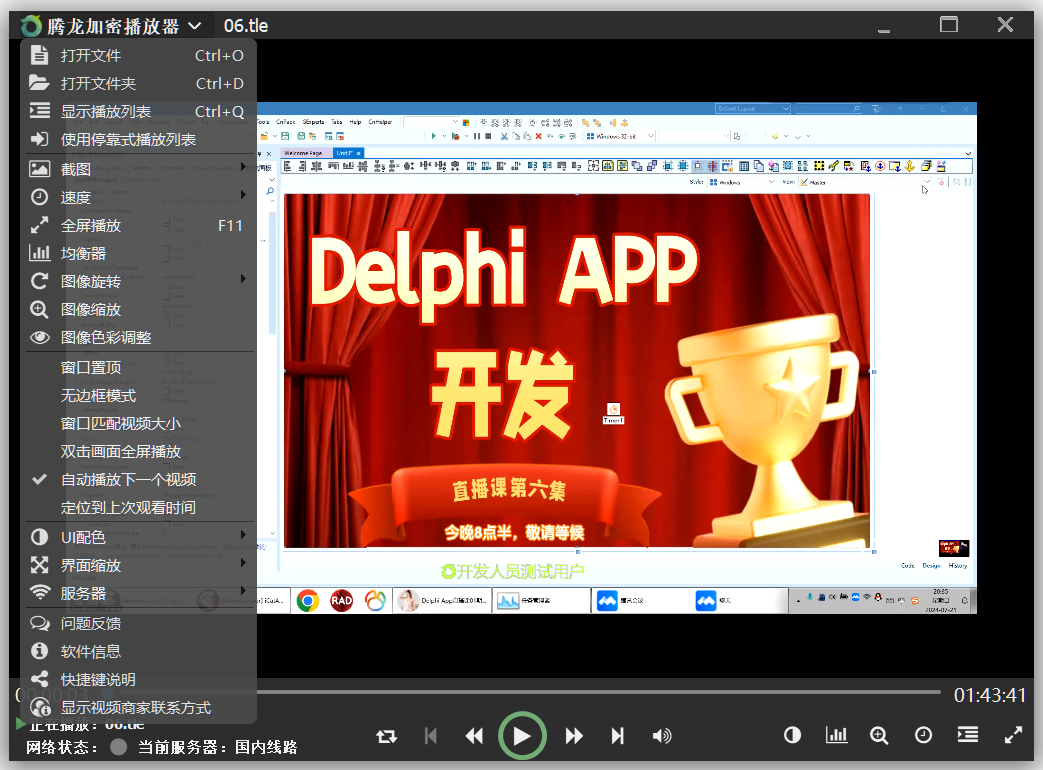
Task: Select 打开文件 from the menu
Action: [x=138, y=55]
